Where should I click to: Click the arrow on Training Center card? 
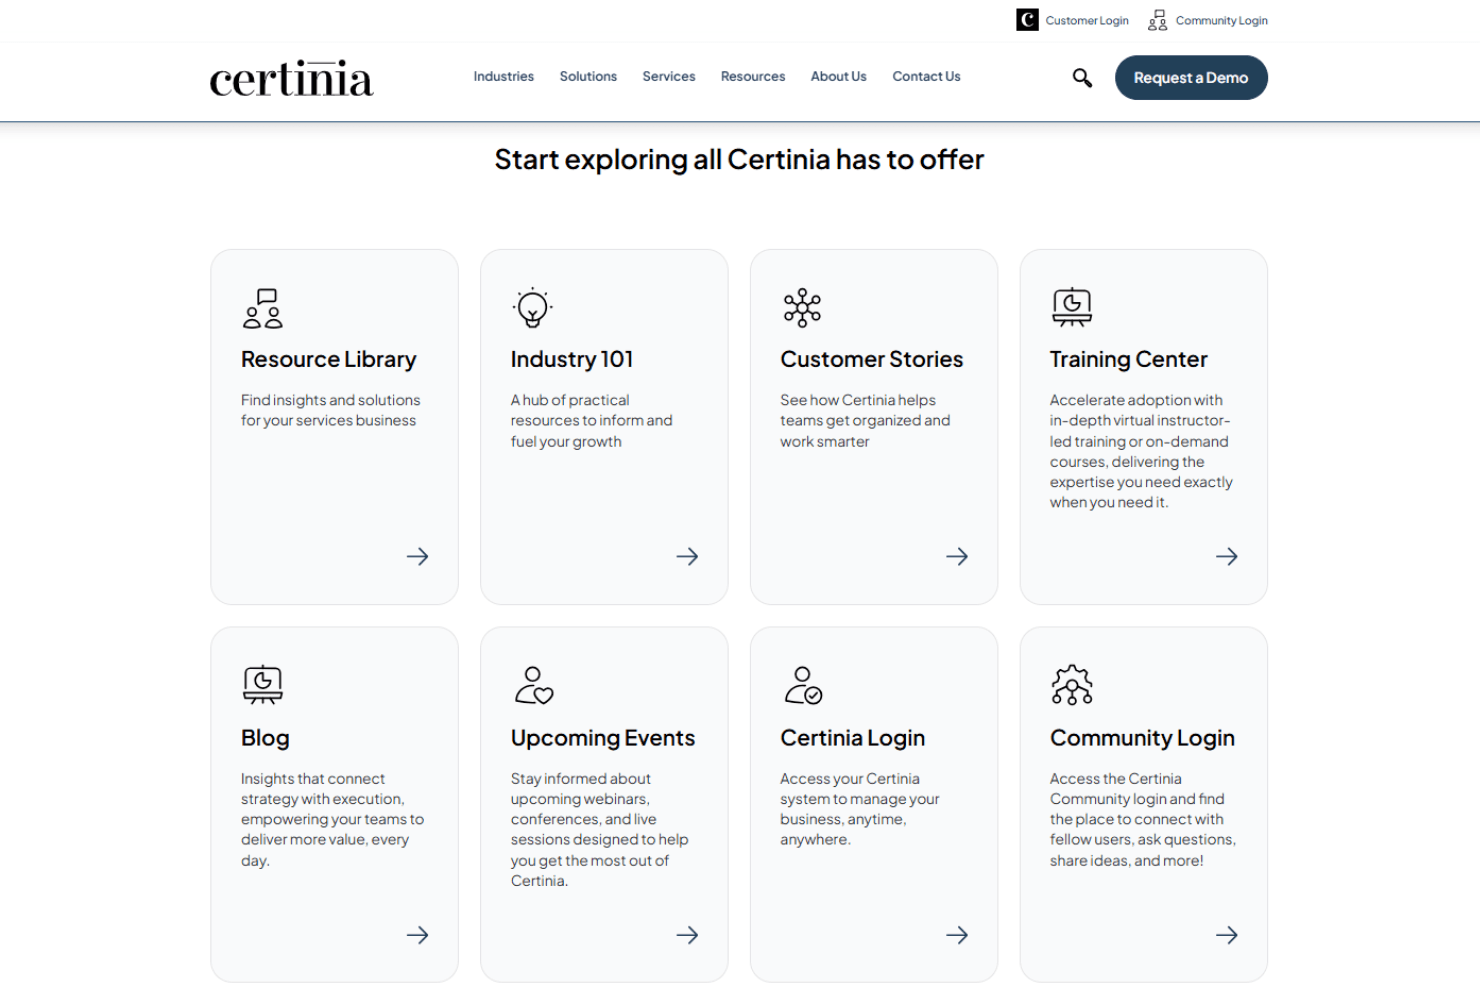(1227, 556)
